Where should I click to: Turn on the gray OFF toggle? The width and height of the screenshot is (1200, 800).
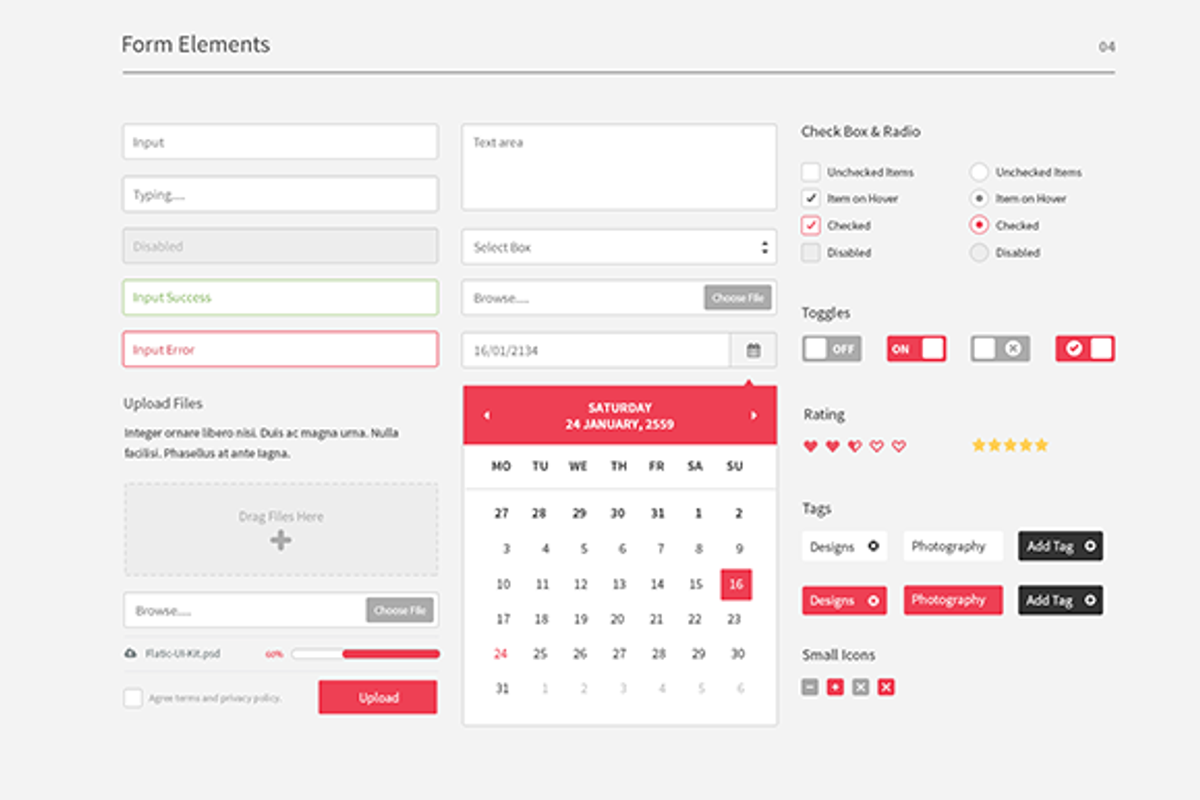[x=831, y=349]
